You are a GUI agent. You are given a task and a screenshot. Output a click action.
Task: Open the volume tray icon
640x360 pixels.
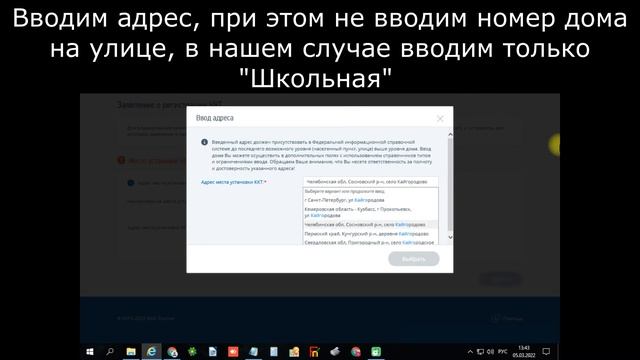491,352
